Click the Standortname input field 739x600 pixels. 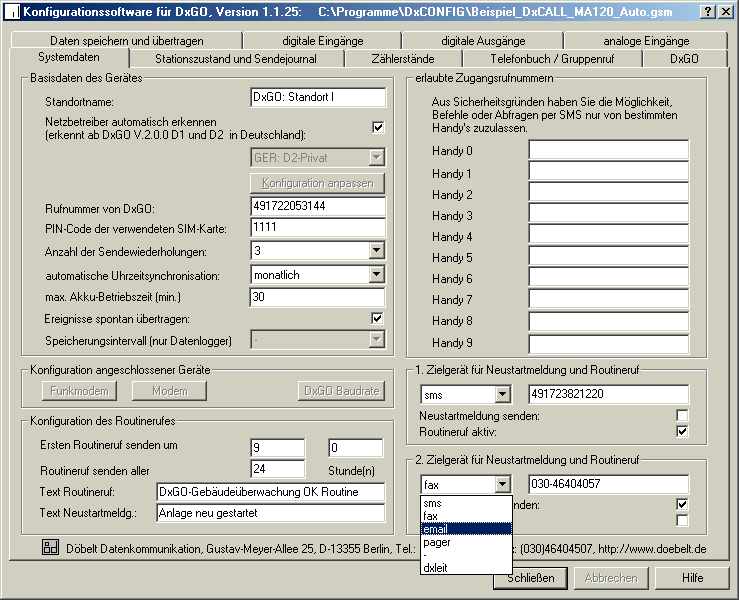click(x=318, y=97)
